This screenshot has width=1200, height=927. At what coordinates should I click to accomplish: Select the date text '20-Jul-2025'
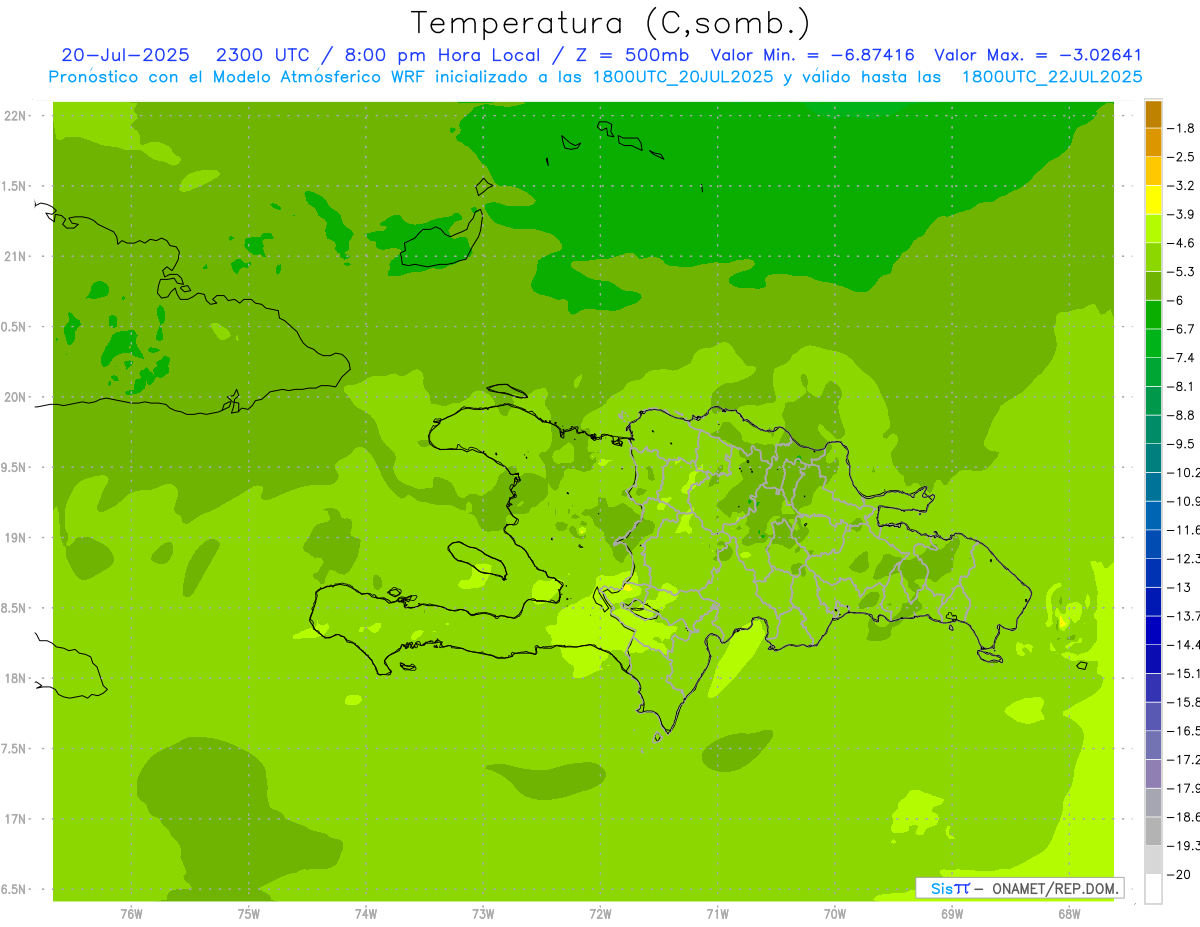125,55
